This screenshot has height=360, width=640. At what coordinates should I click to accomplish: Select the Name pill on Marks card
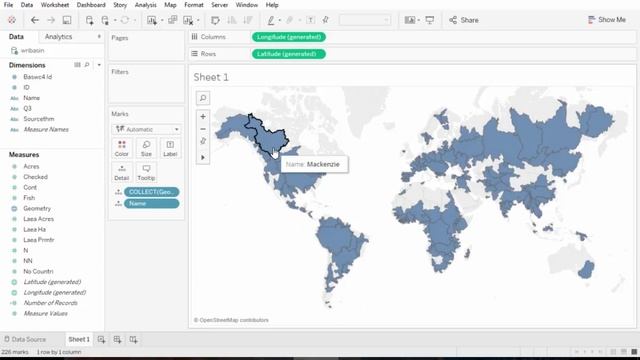pyautogui.click(x=151, y=204)
